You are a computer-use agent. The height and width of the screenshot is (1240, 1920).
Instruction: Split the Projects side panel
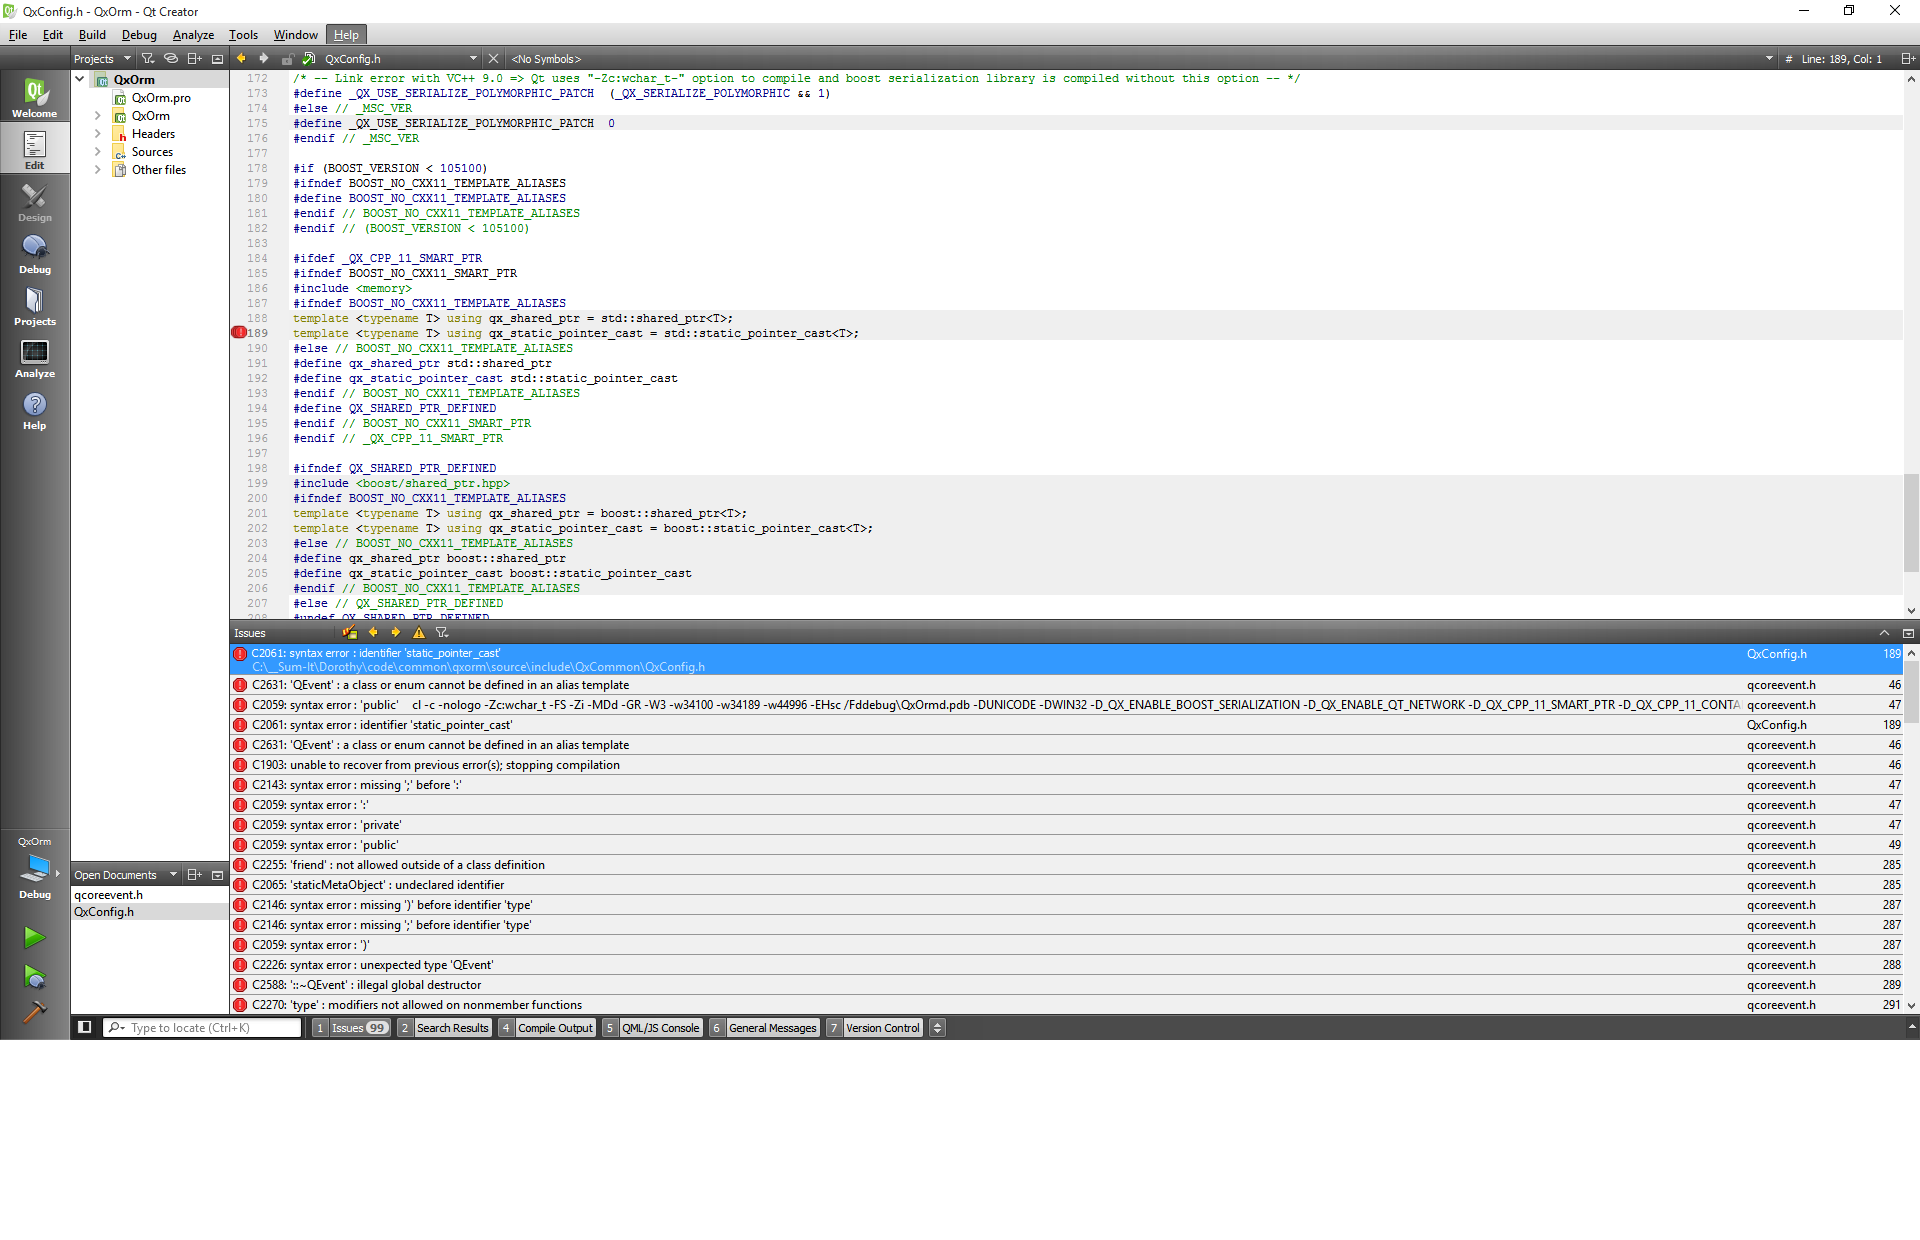[x=195, y=59]
